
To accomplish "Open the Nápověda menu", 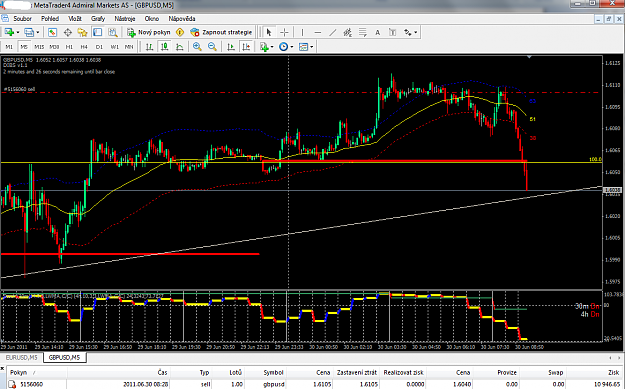I will coord(182,19).
